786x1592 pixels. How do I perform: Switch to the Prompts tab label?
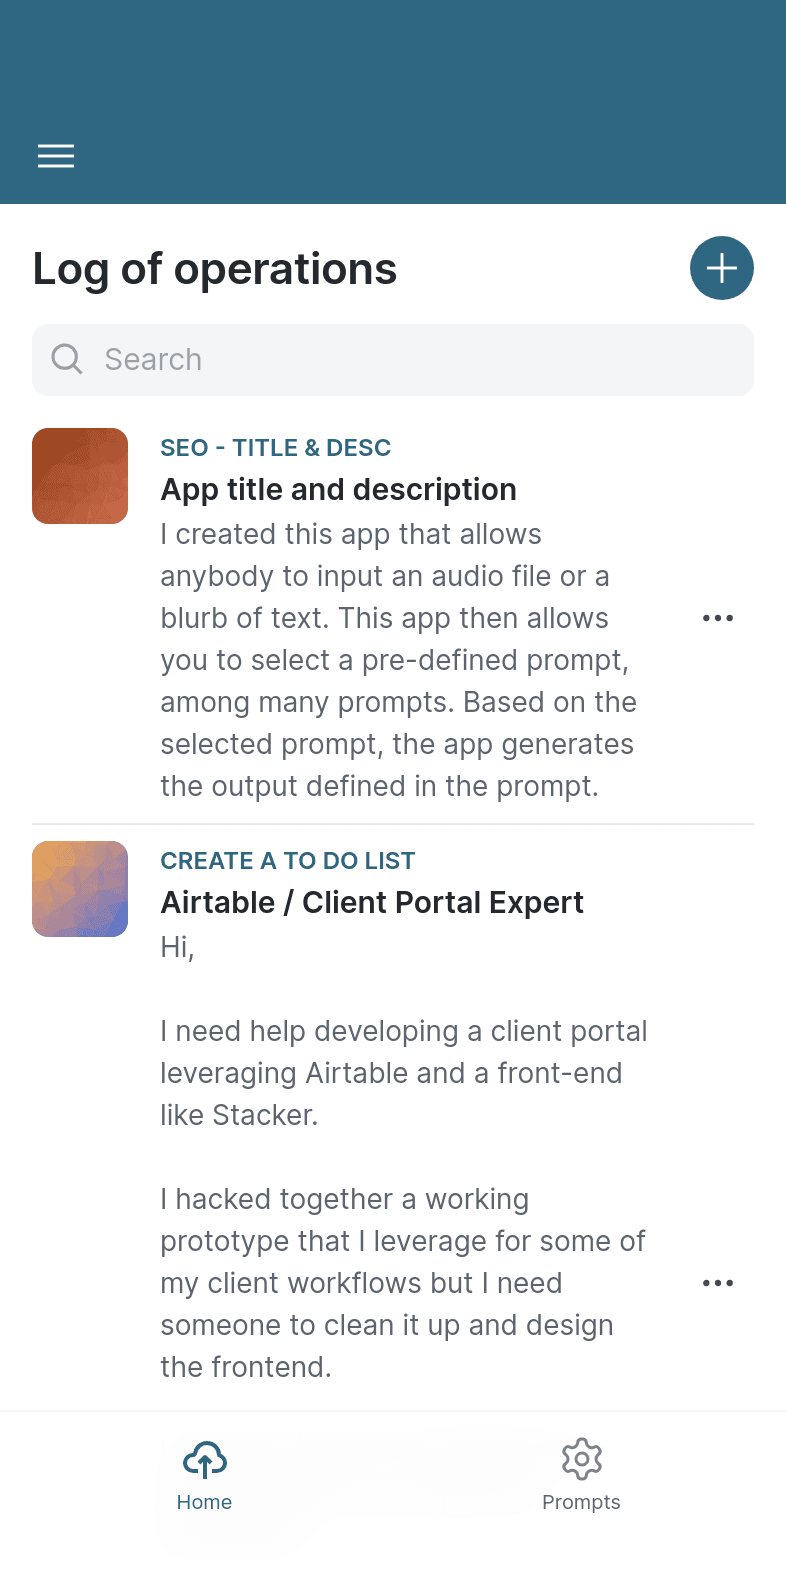pyautogui.click(x=582, y=1502)
